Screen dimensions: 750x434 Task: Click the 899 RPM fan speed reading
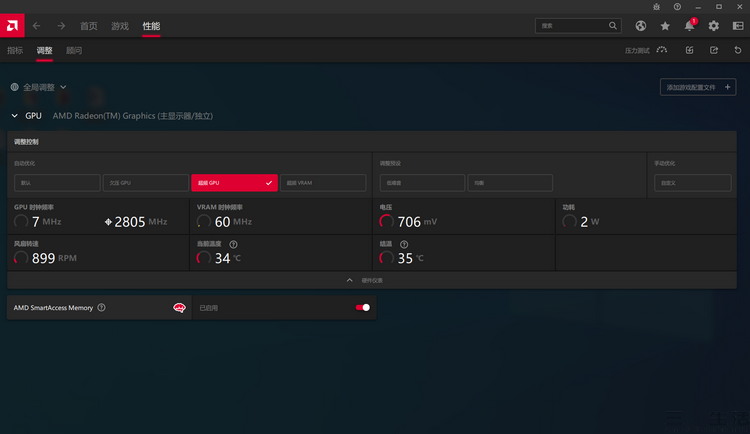[45, 258]
